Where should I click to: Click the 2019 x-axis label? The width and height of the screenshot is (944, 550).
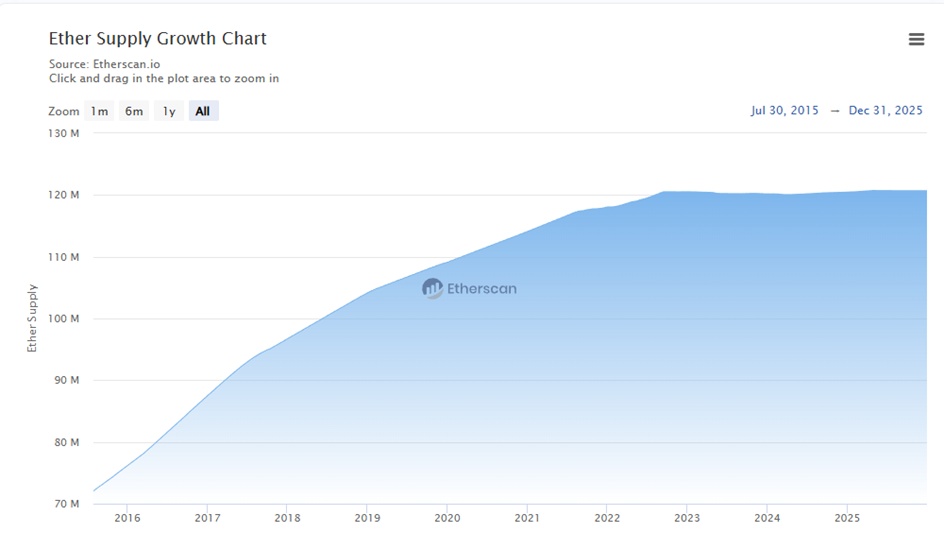[367, 518]
